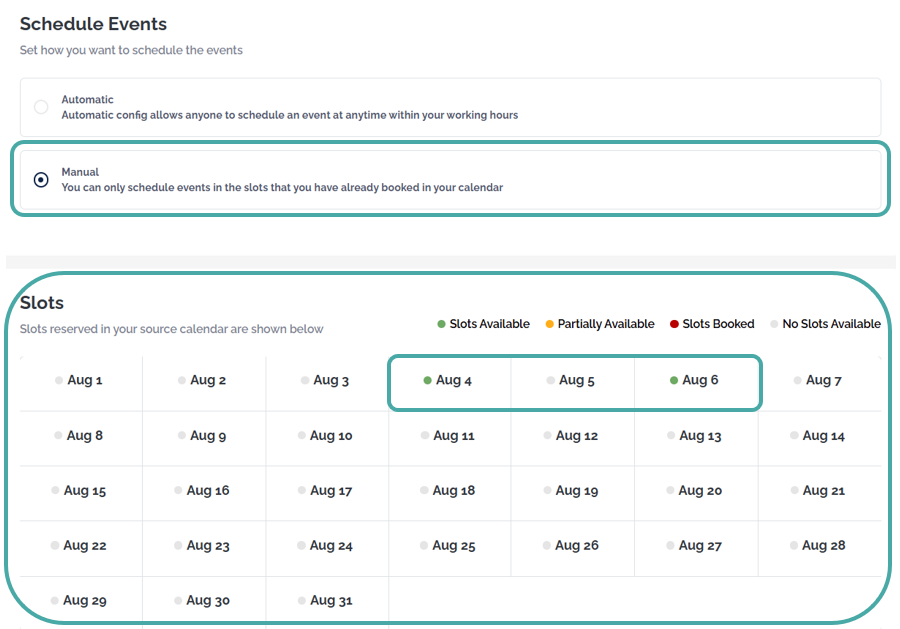Click the Manual option description card

(450, 180)
